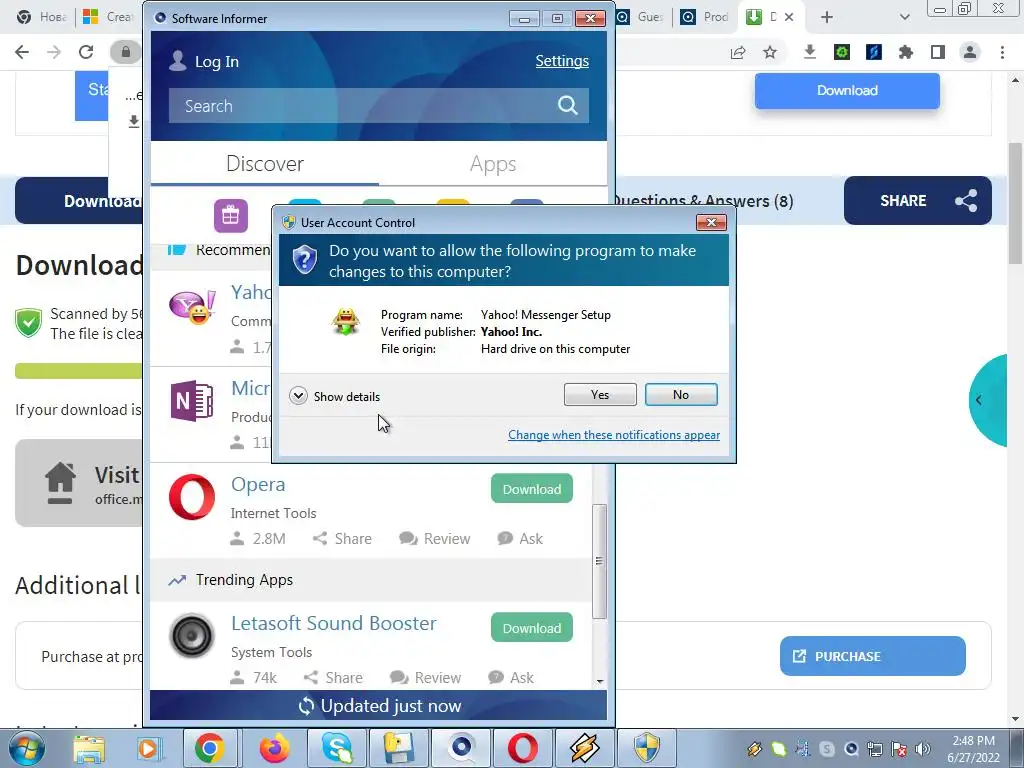Open the tab search dropdown arrow
The height and width of the screenshot is (768, 1024).
click(904, 18)
